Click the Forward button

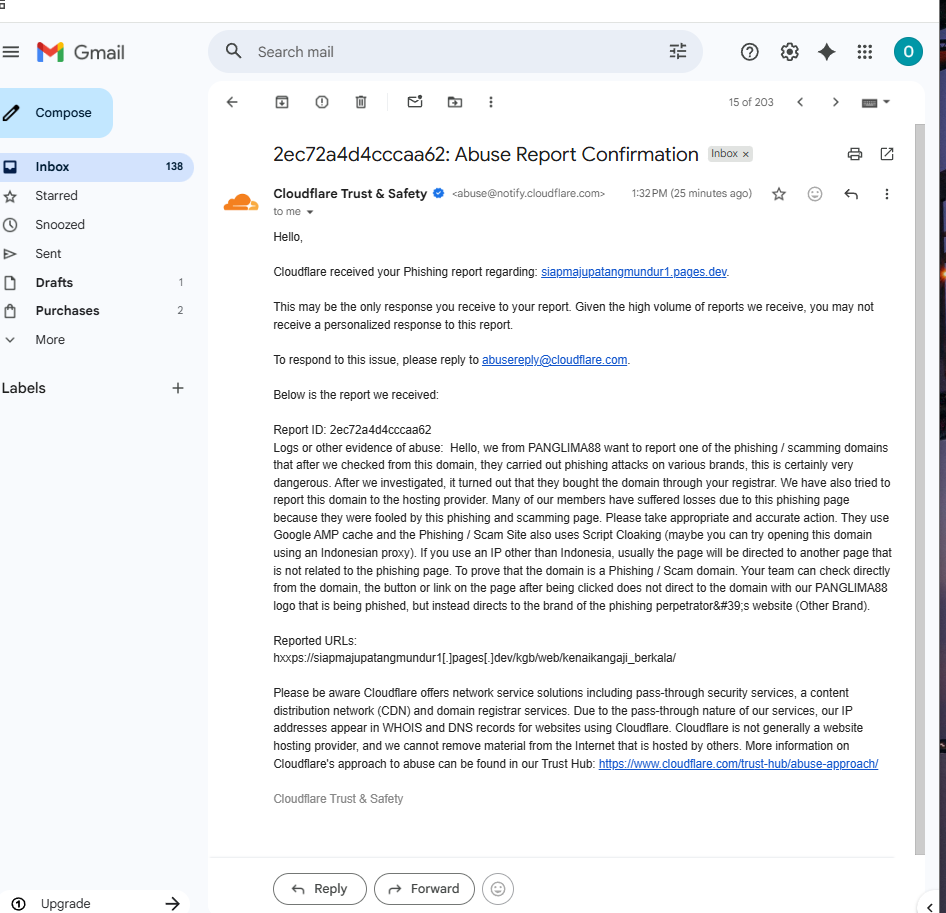coord(424,889)
